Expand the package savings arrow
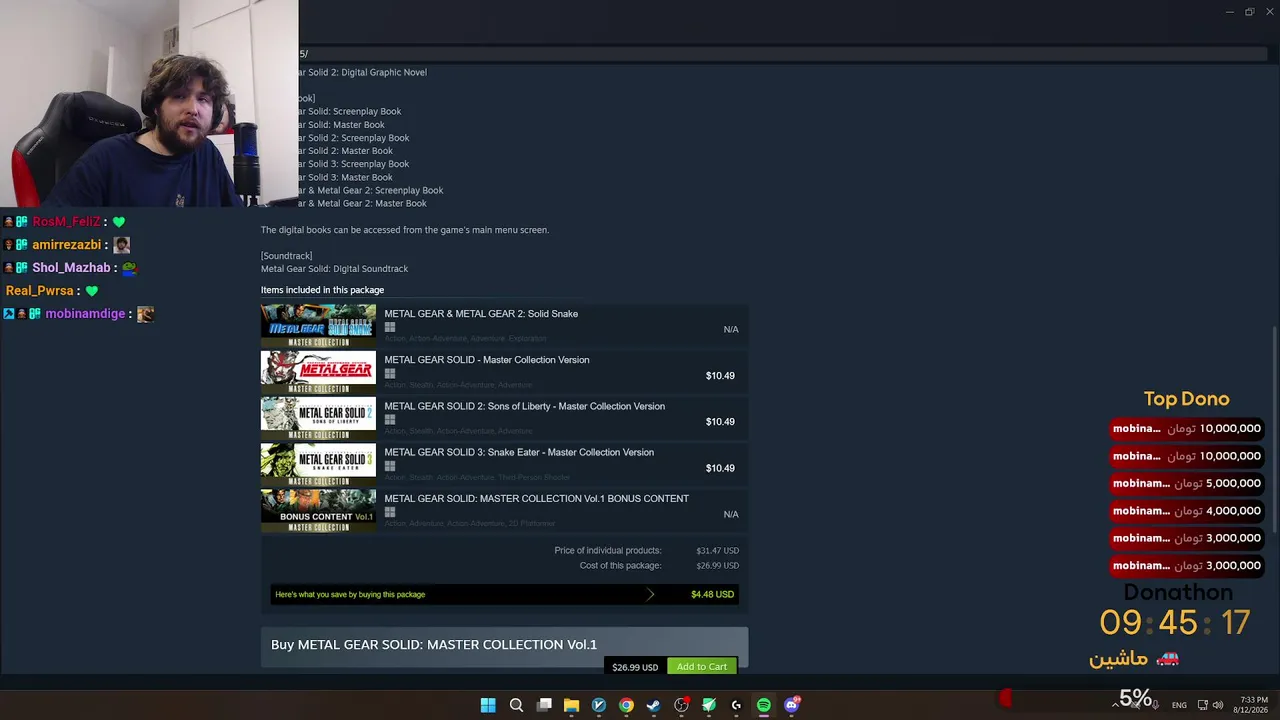Image resolution: width=1280 pixels, height=720 pixels. [x=650, y=594]
